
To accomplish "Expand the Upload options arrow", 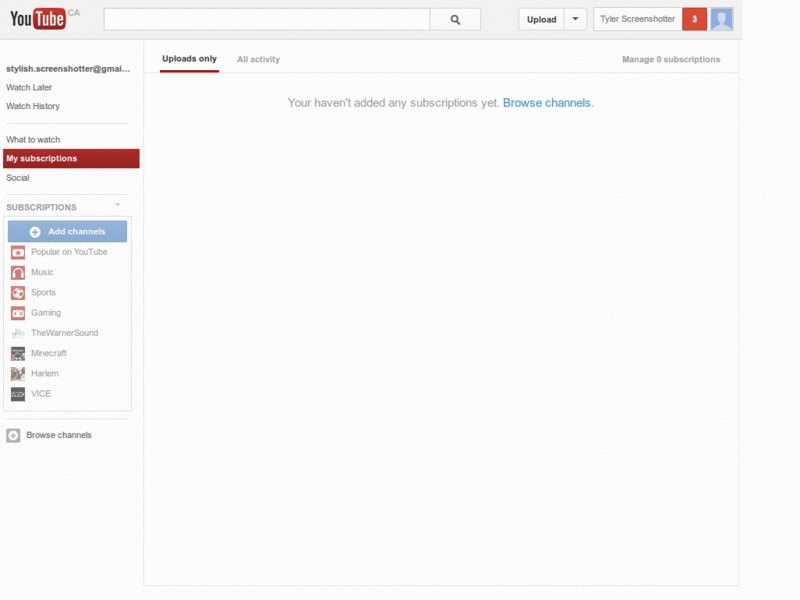I will coord(575,18).
